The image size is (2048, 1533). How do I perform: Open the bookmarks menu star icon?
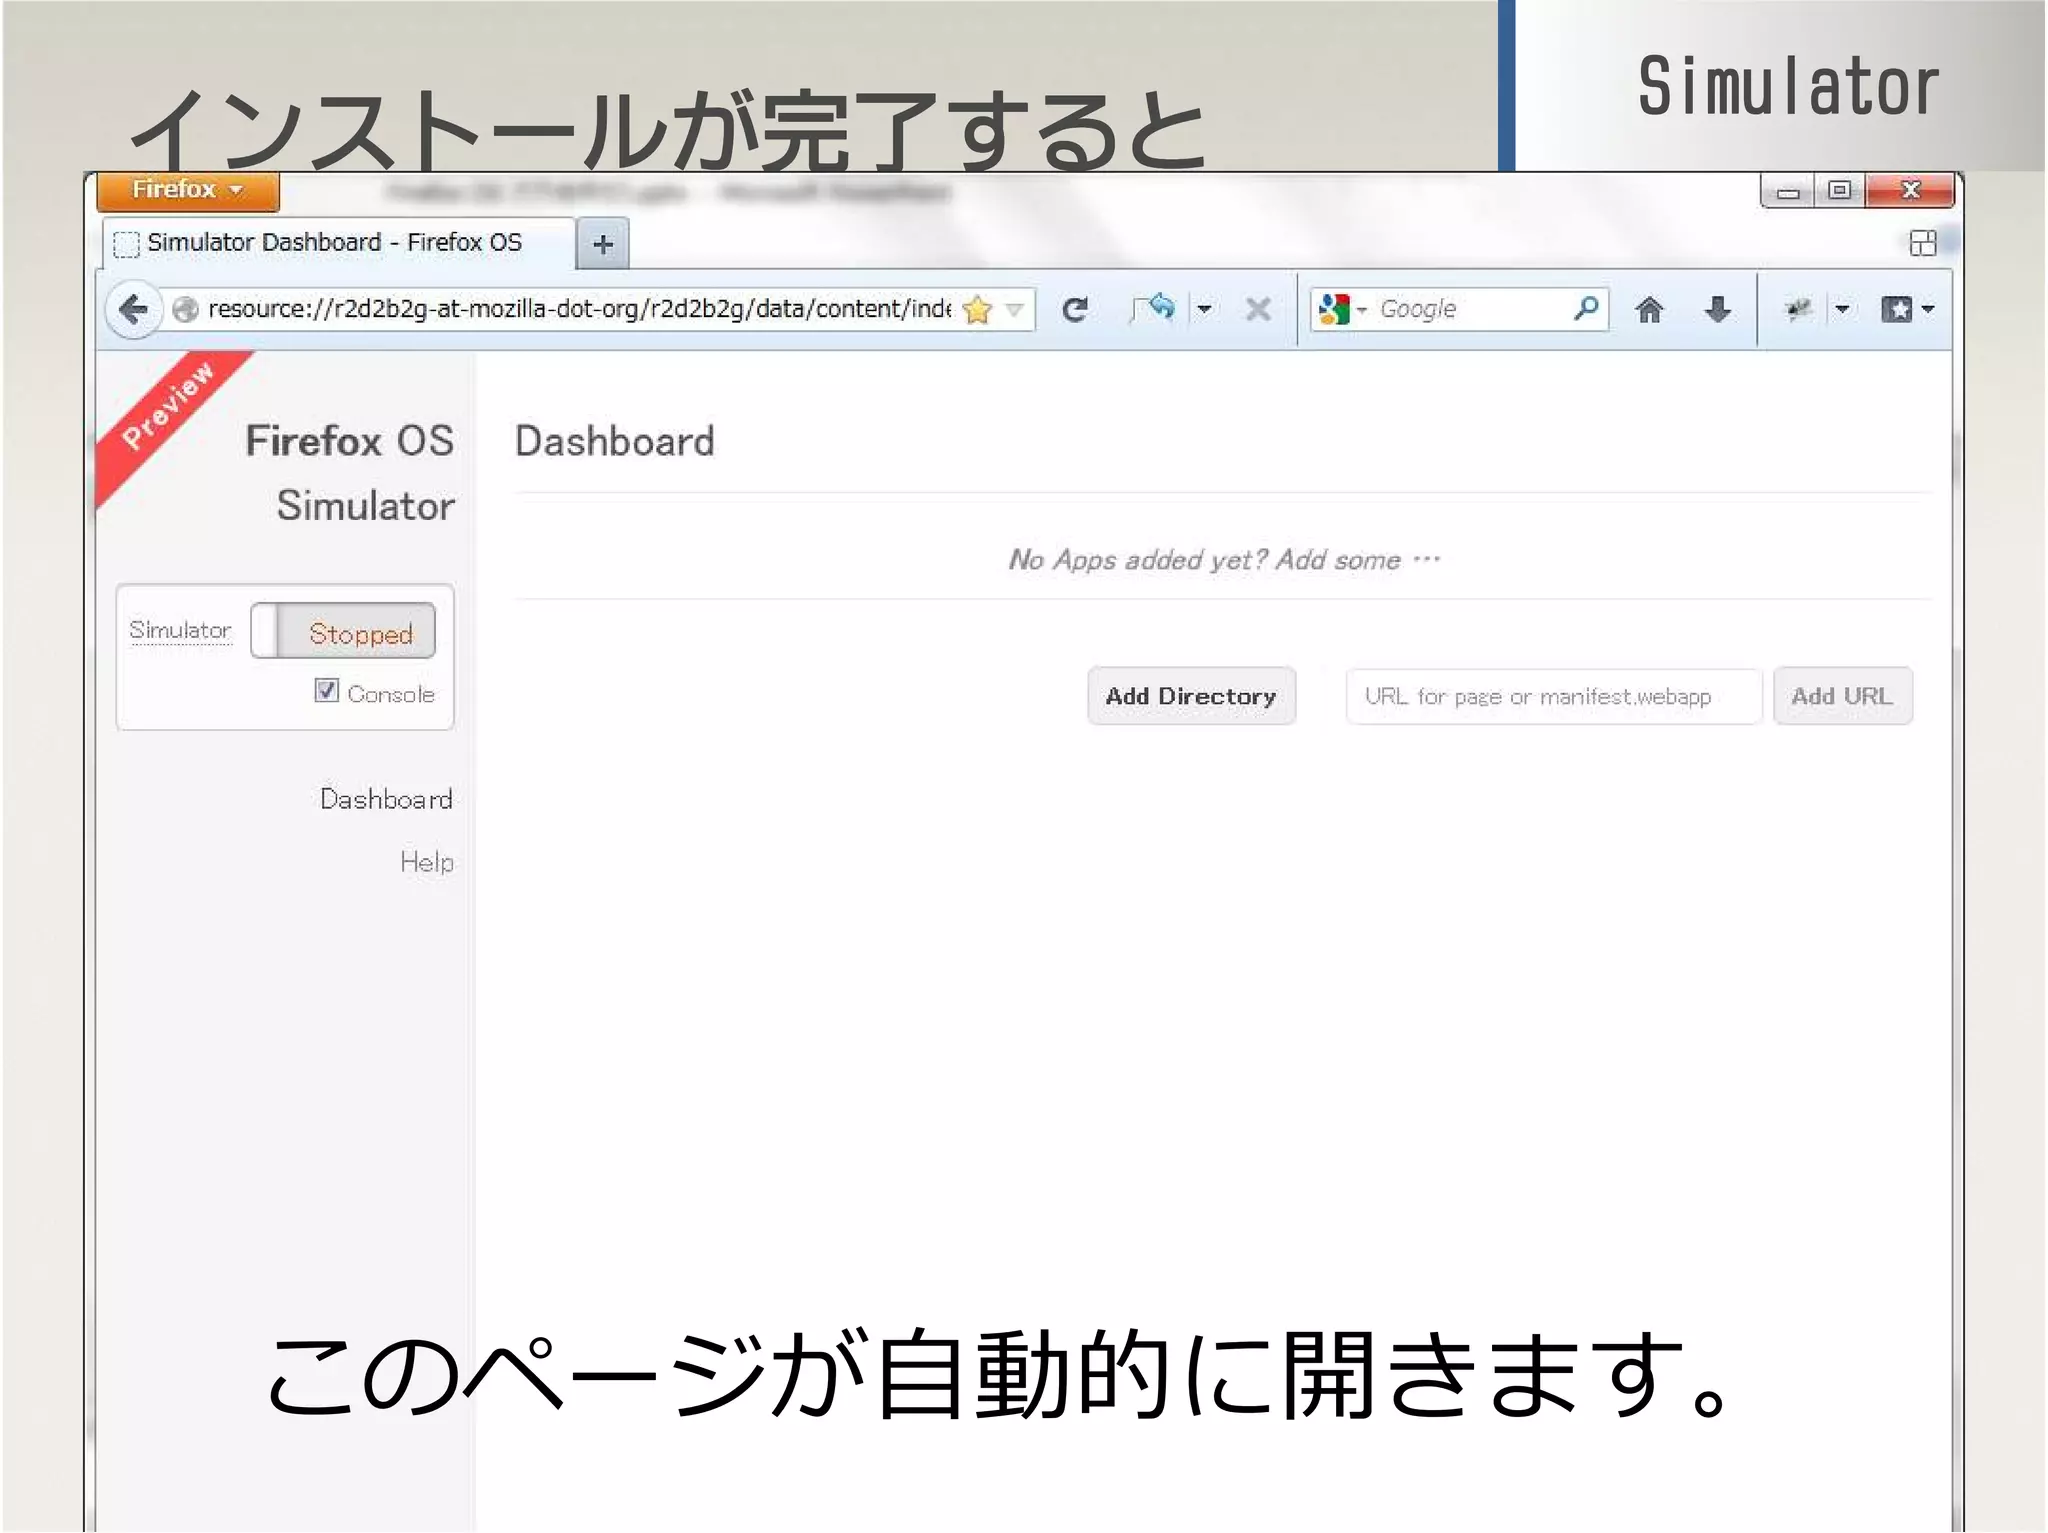point(1896,310)
